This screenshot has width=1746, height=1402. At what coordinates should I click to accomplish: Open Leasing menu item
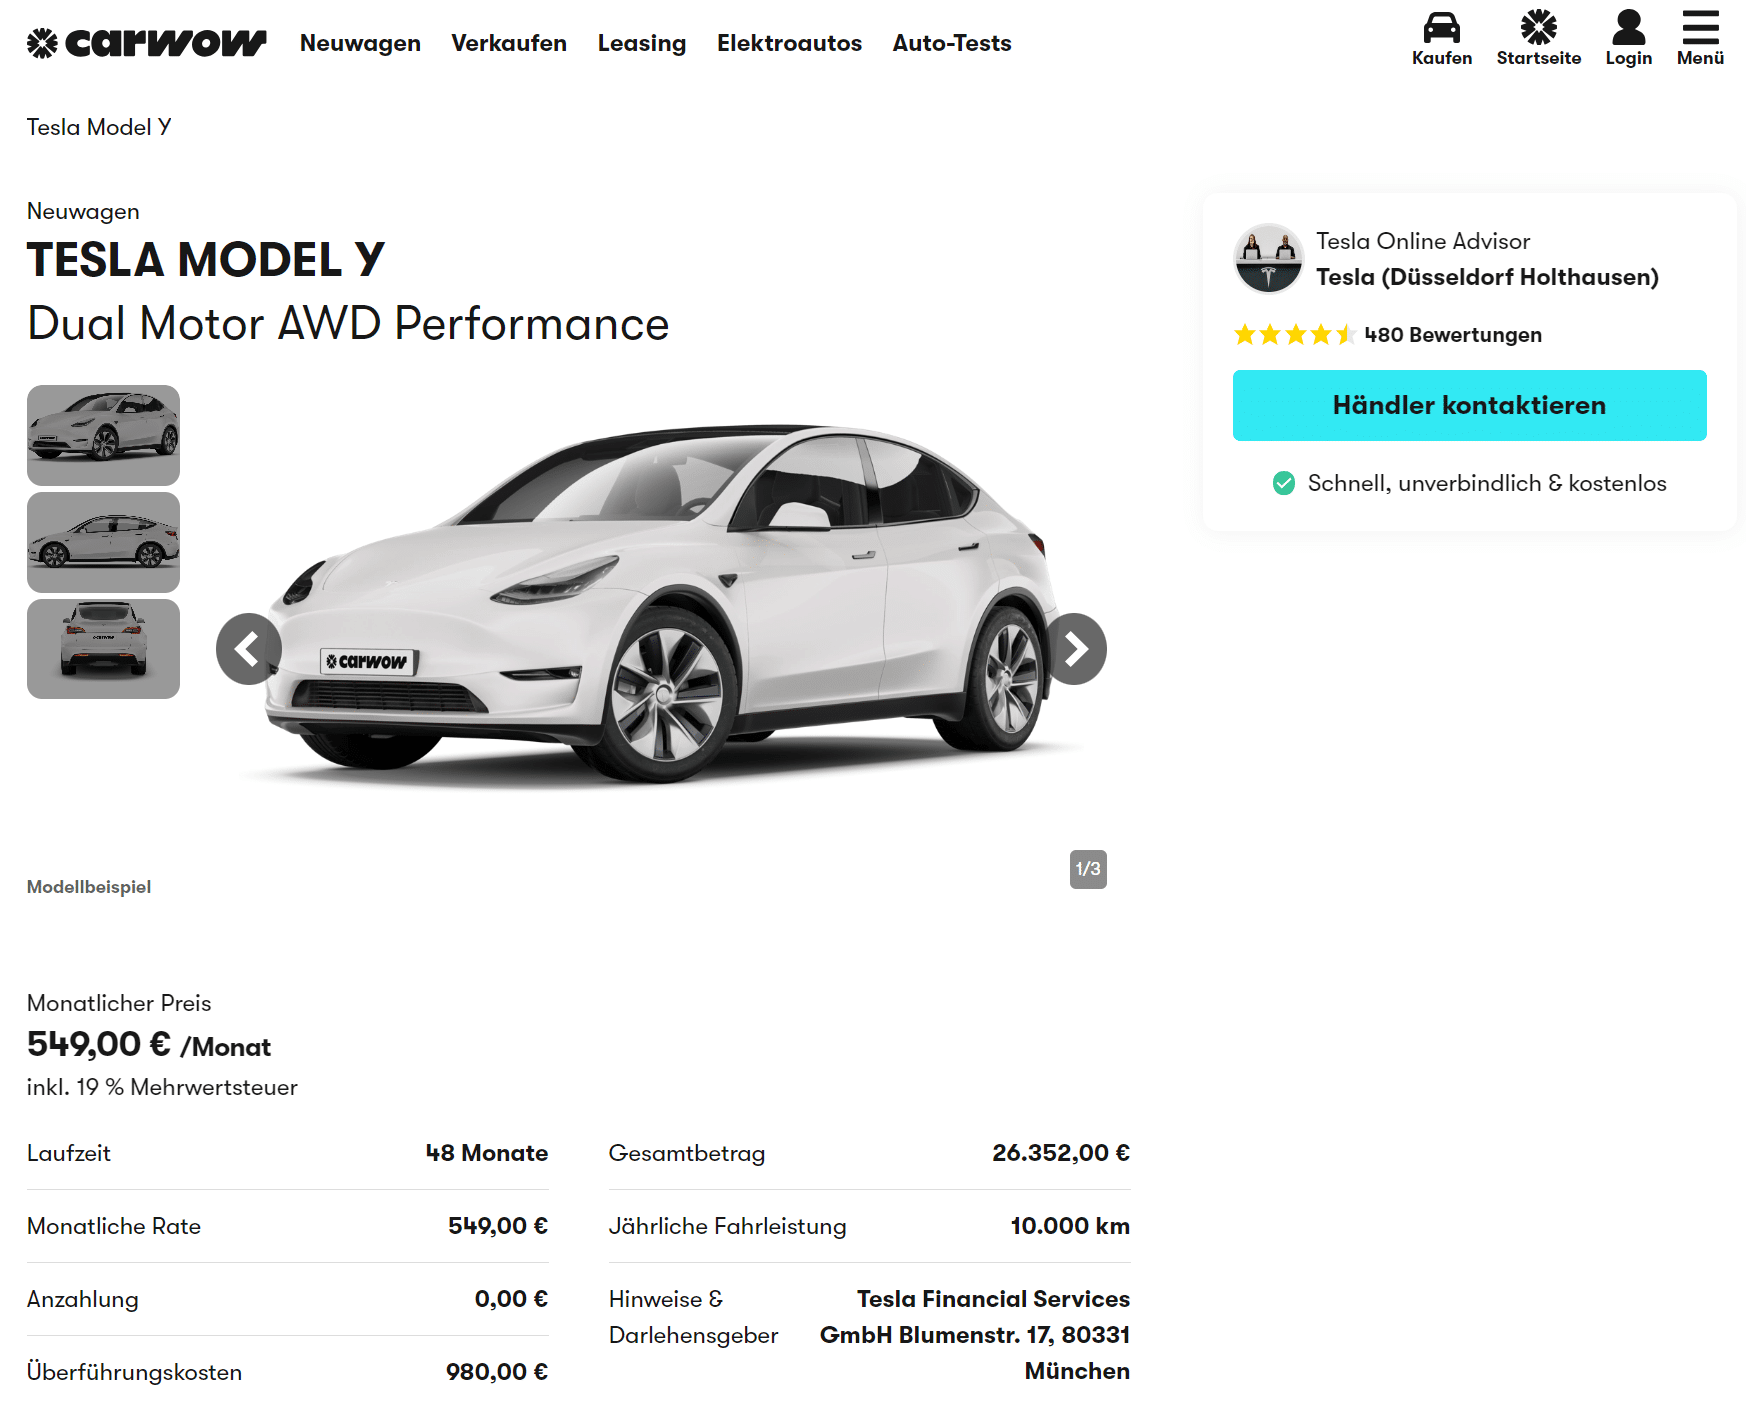click(x=642, y=43)
